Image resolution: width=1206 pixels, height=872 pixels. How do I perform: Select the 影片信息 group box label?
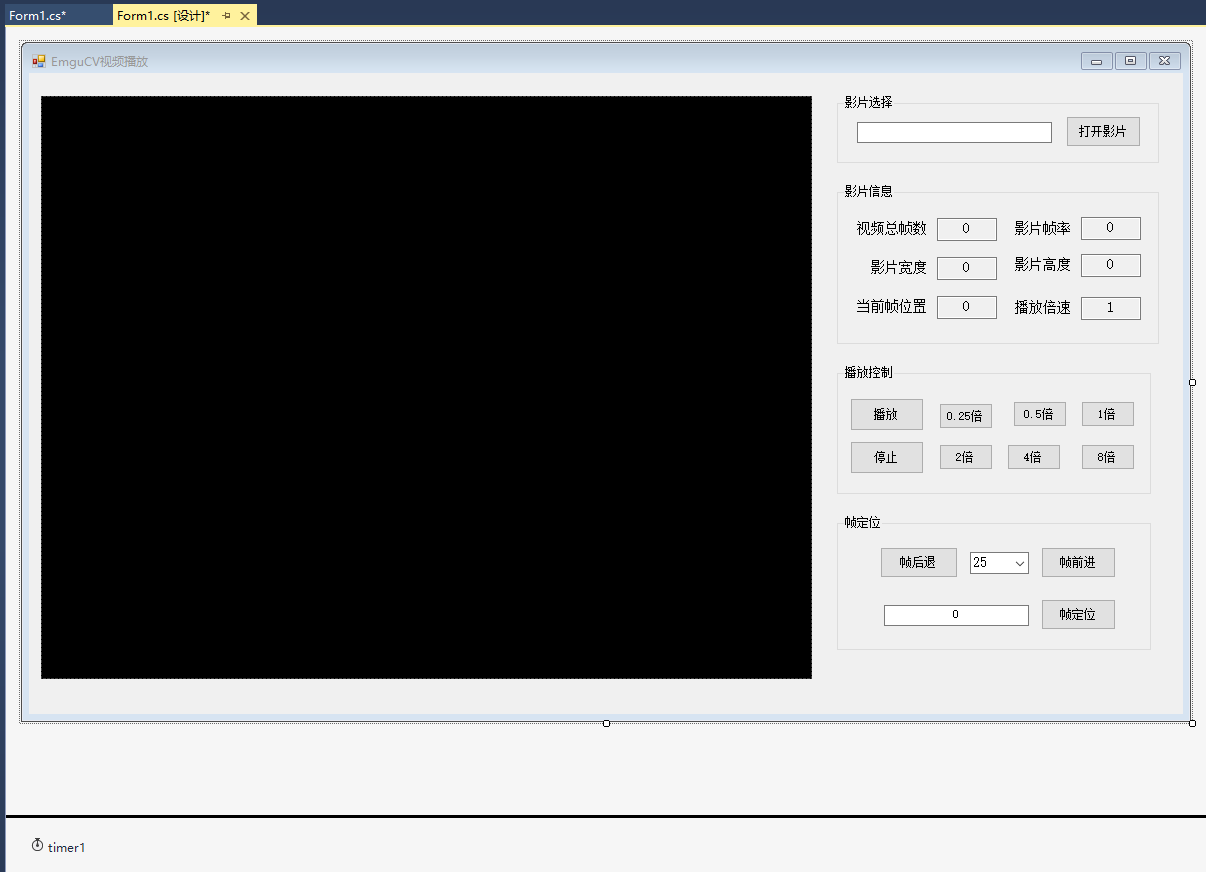(x=868, y=191)
